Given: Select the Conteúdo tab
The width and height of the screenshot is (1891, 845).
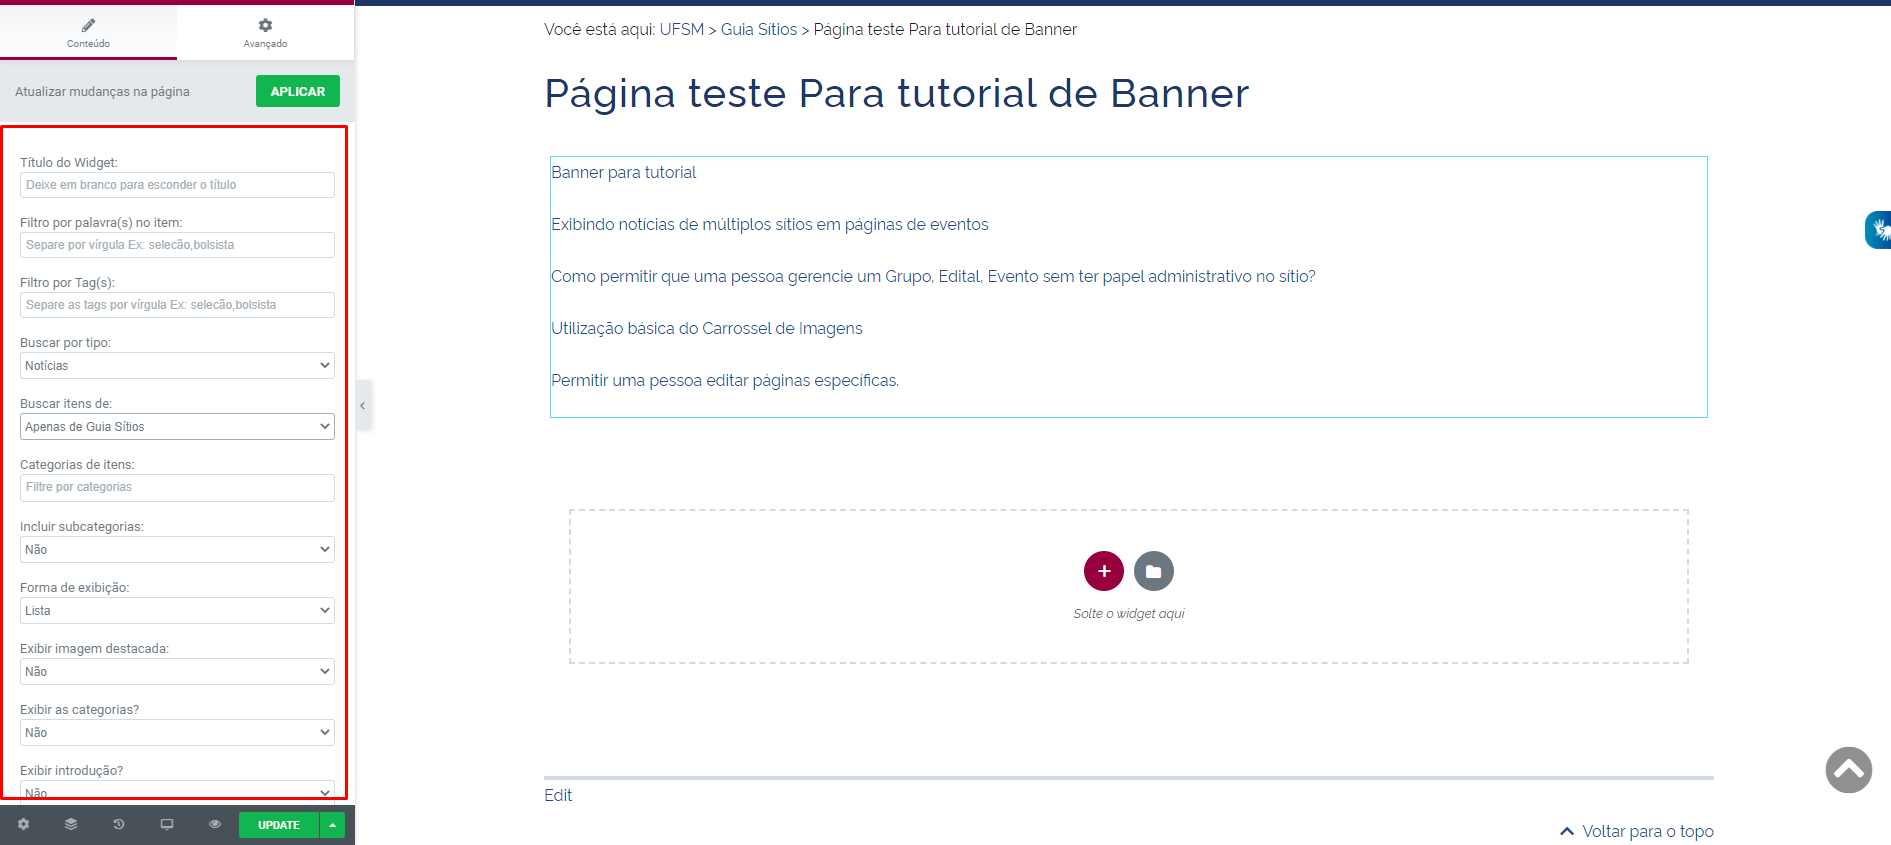Looking at the screenshot, I should click(x=88, y=32).
